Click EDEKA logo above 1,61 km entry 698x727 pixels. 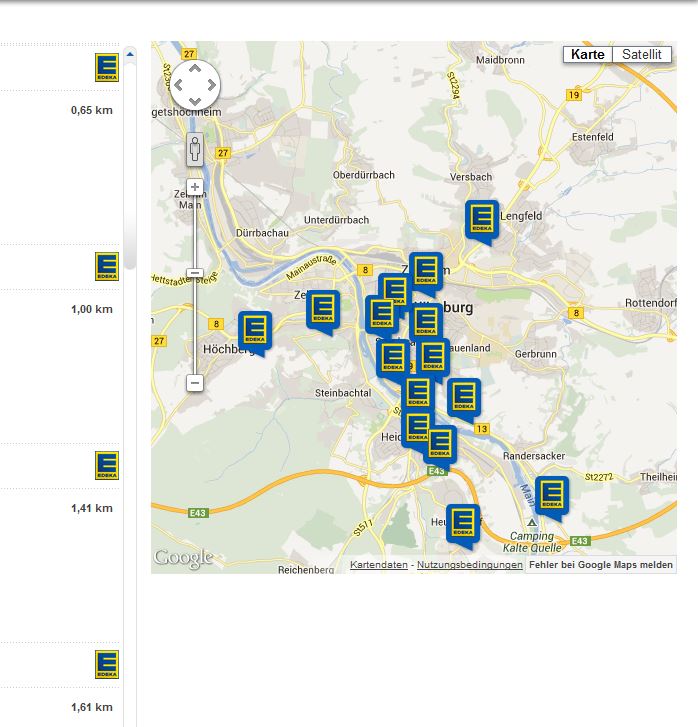click(x=107, y=664)
